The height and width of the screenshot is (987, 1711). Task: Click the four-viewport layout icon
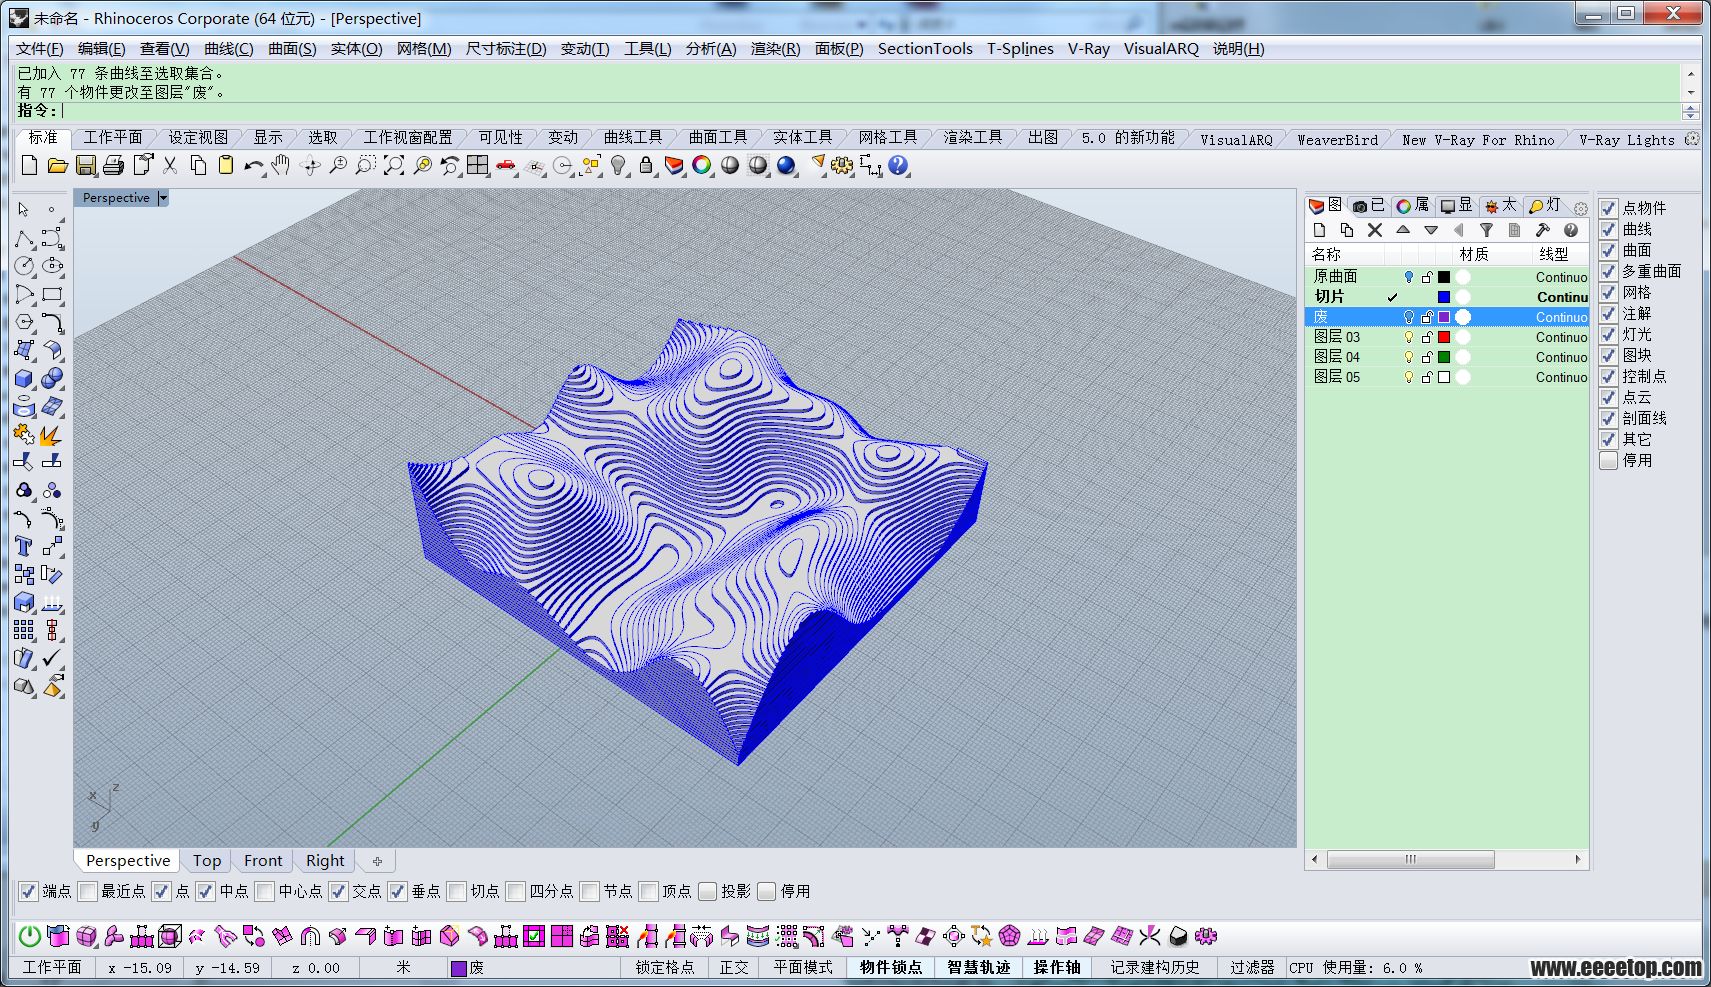477,165
